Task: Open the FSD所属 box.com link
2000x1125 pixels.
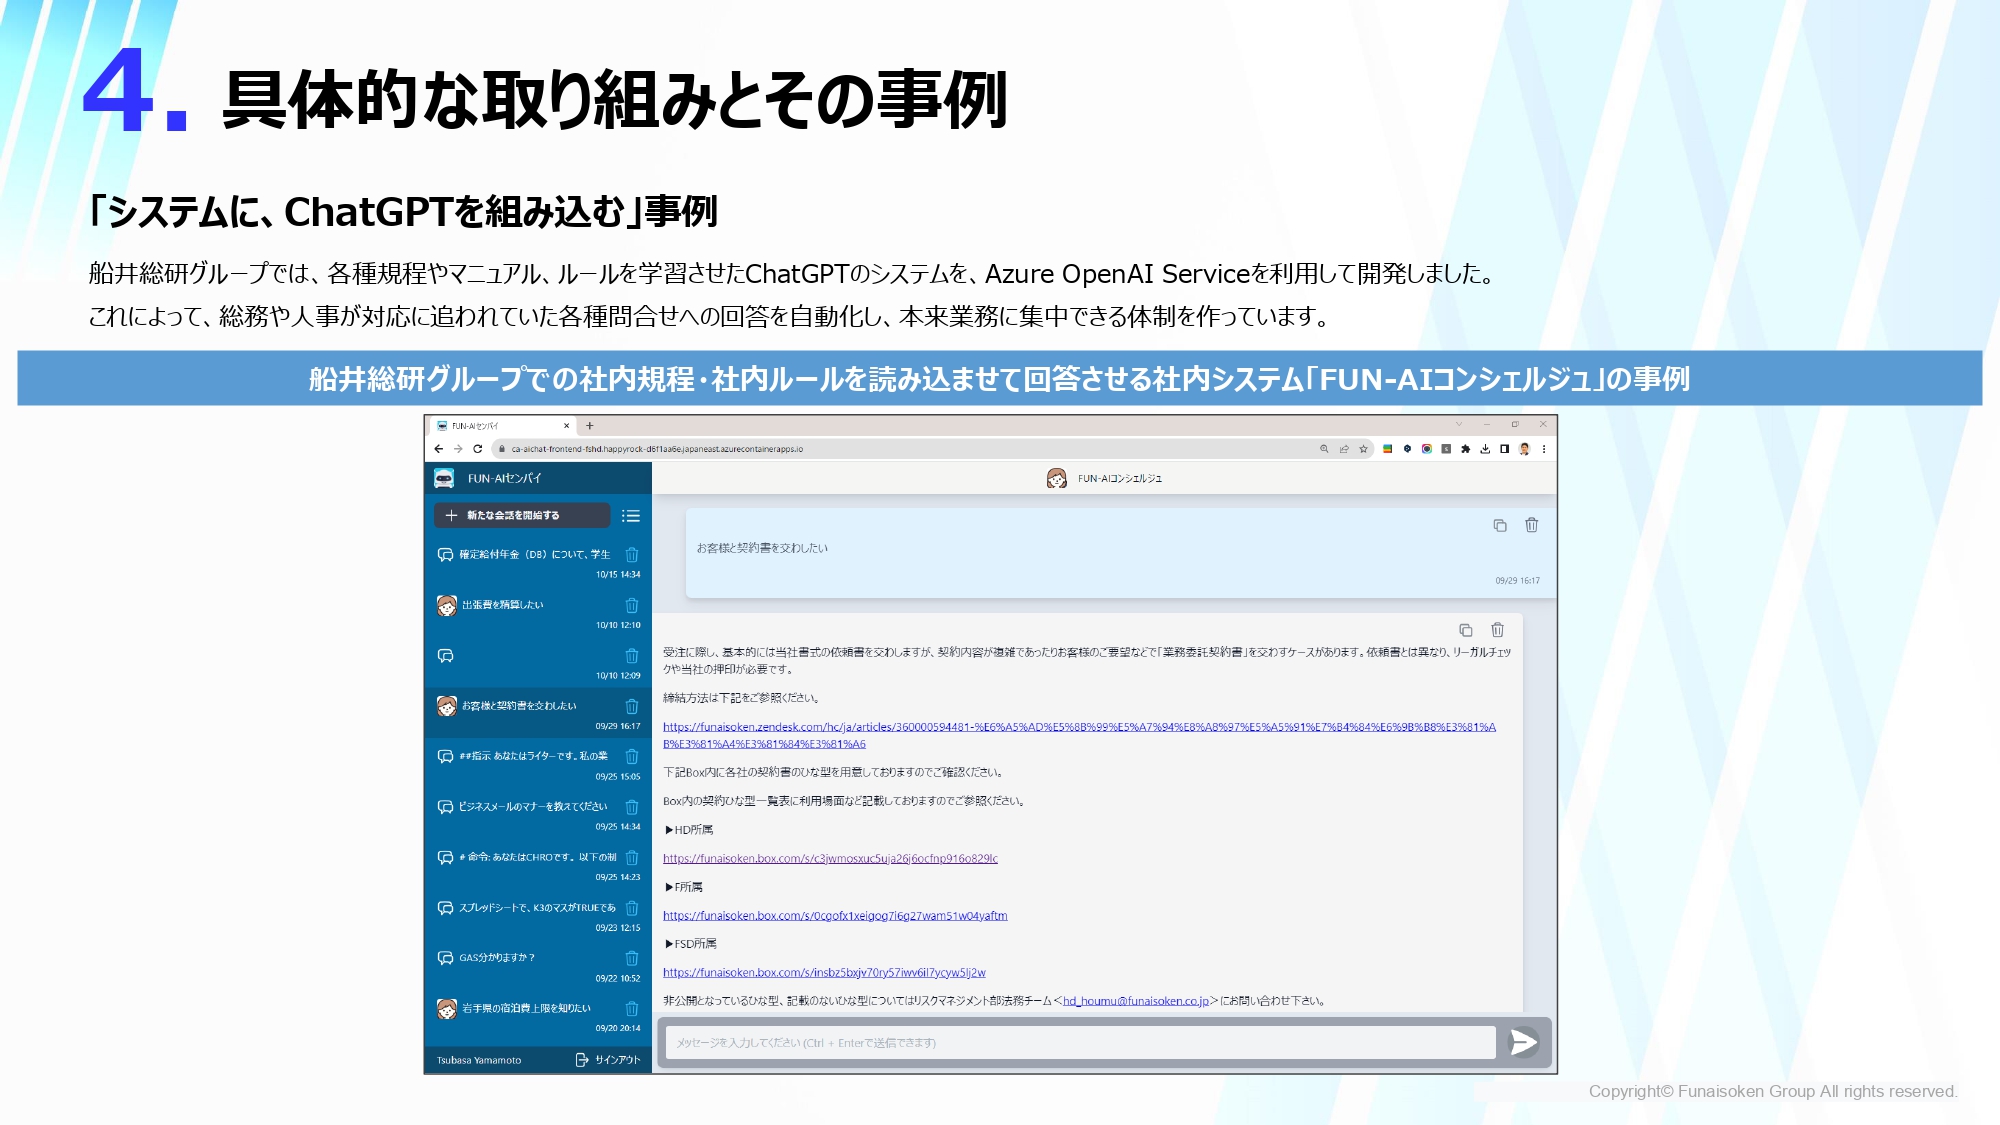Action: pyautogui.click(x=824, y=973)
